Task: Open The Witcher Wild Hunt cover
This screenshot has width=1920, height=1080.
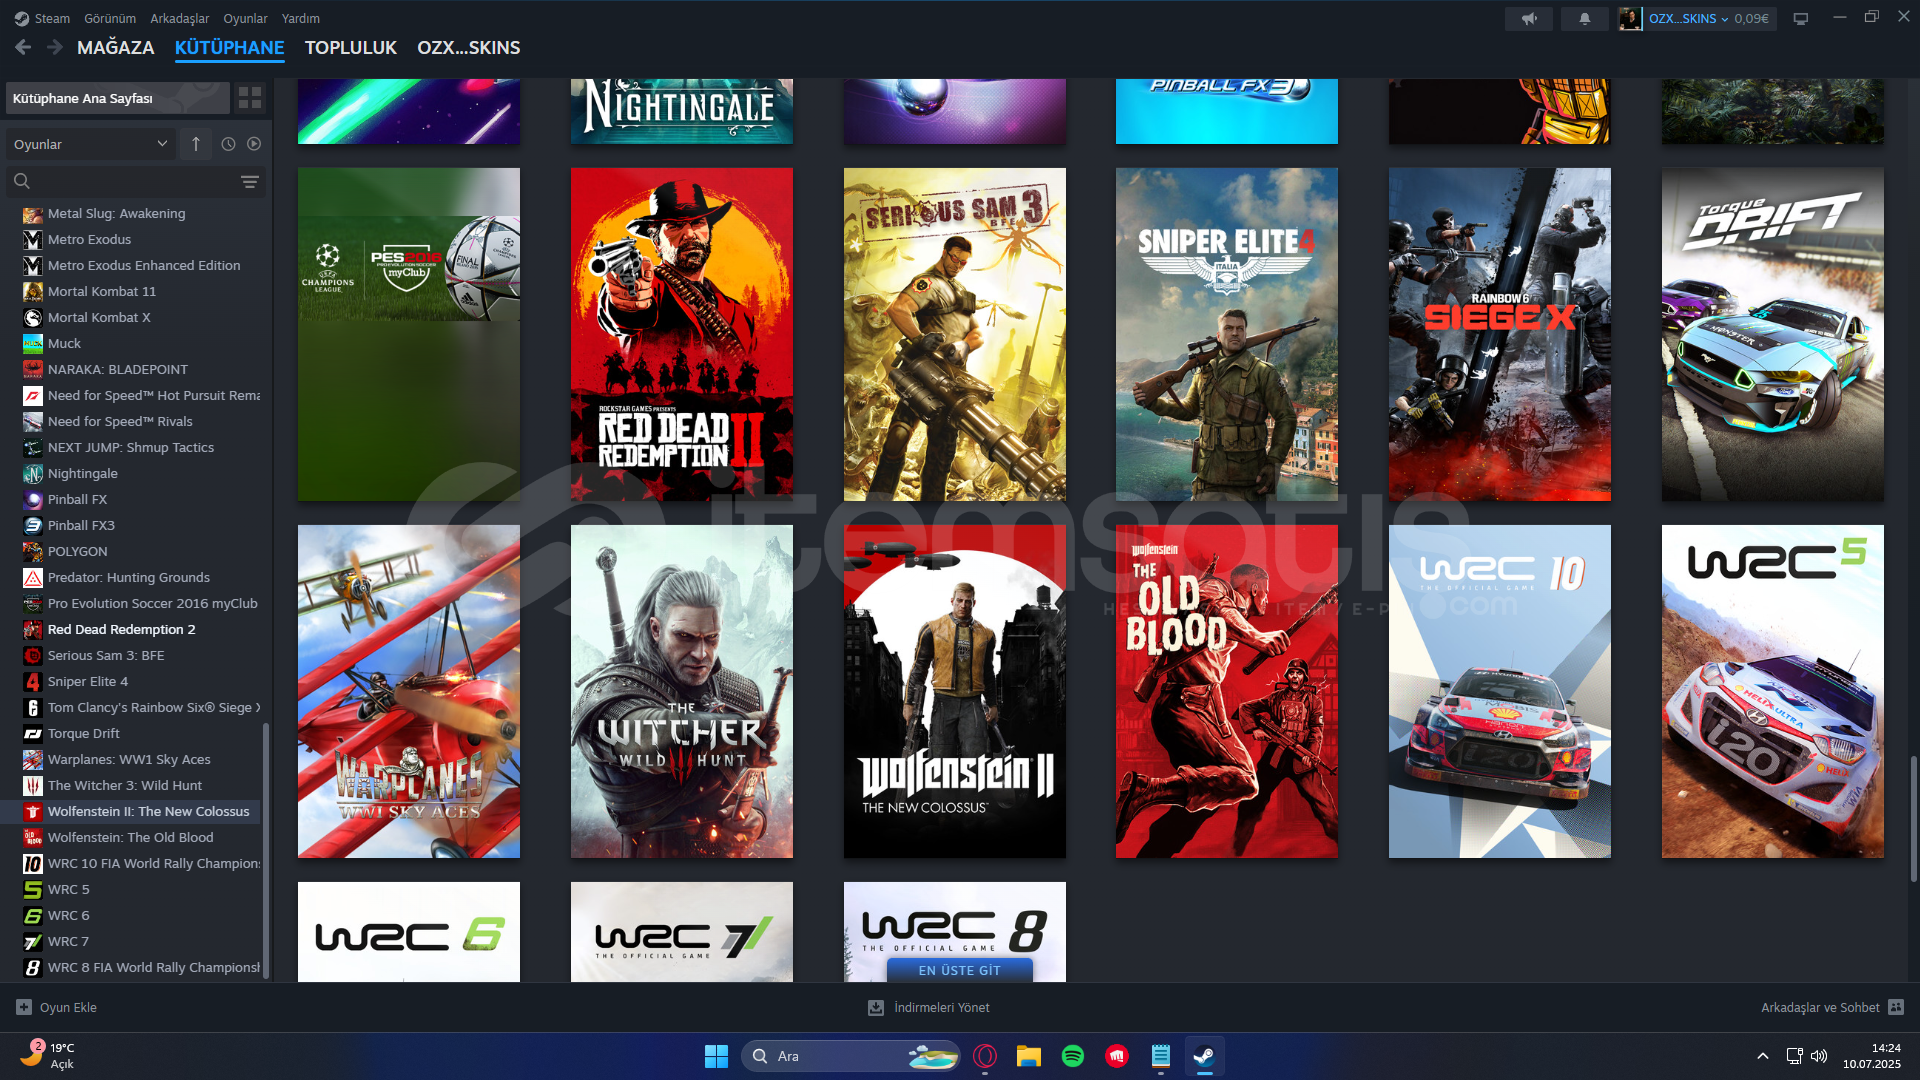Action: [x=682, y=691]
